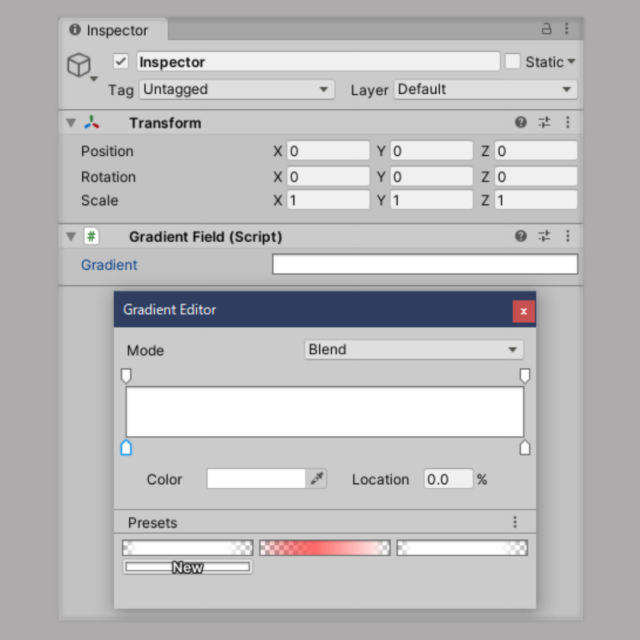Viewport: 640px width, 640px height.
Task: Pick color with the eyedropper icon
Action: click(317, 478)
